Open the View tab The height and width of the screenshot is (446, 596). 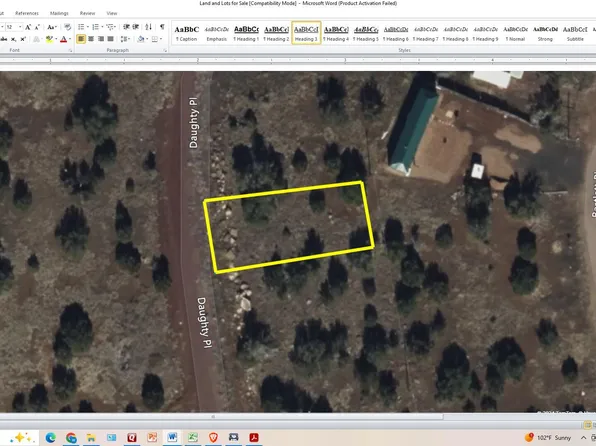coord(112,13)
